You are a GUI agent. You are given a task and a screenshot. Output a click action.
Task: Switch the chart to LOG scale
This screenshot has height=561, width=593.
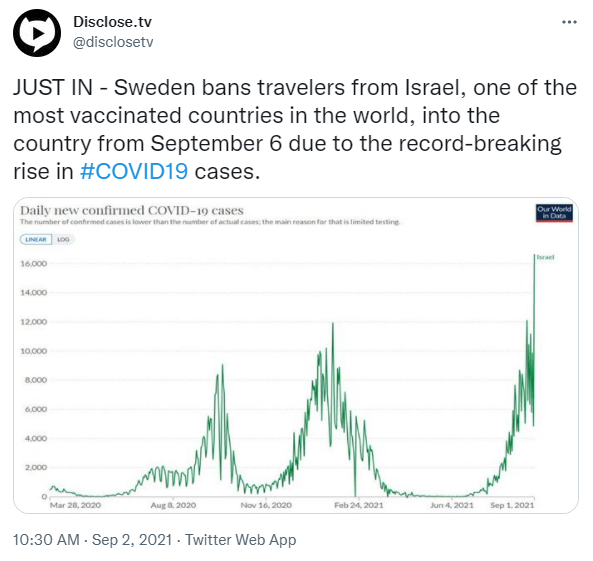[63, 239]
